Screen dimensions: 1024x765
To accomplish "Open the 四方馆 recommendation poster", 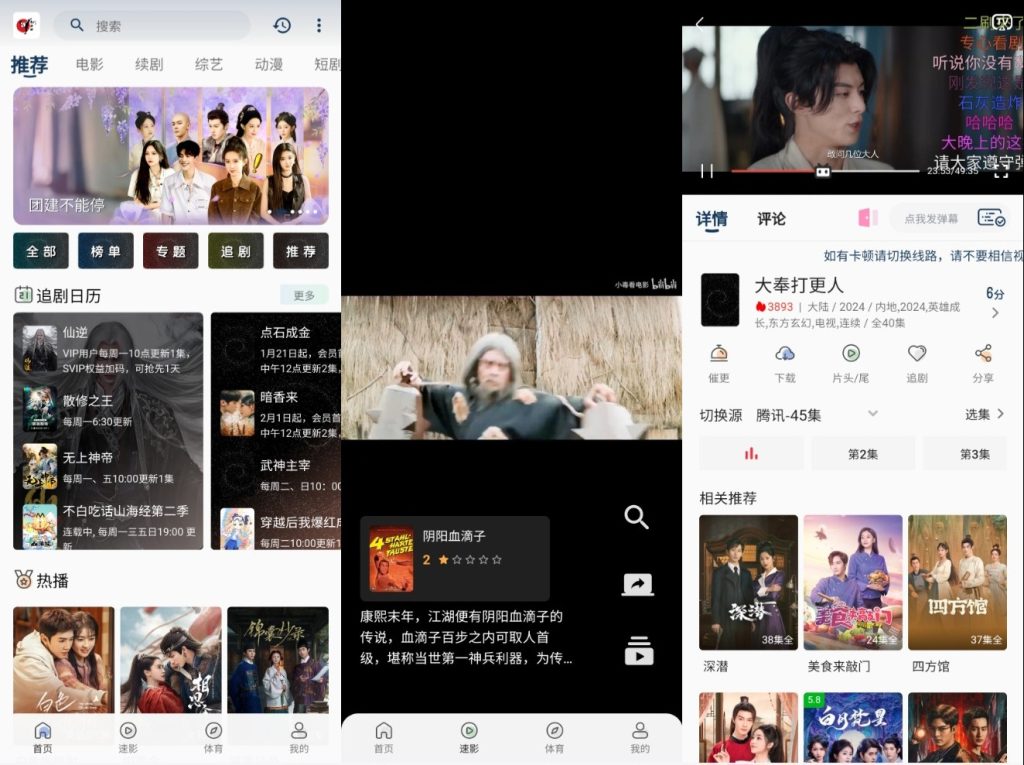I will pos(957,582).
